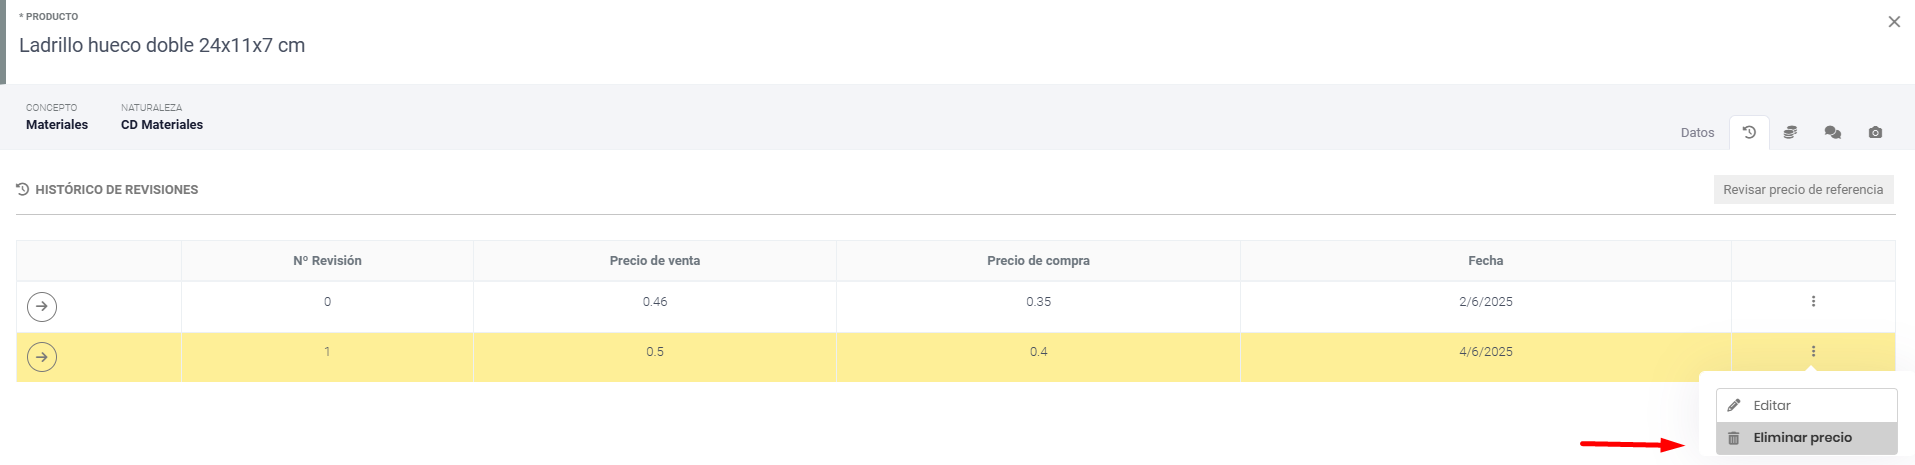Click the product name field 'Ladrillo hueco doble'
The width and height of the screenshot is (1915, 465).
click(162, 45)
